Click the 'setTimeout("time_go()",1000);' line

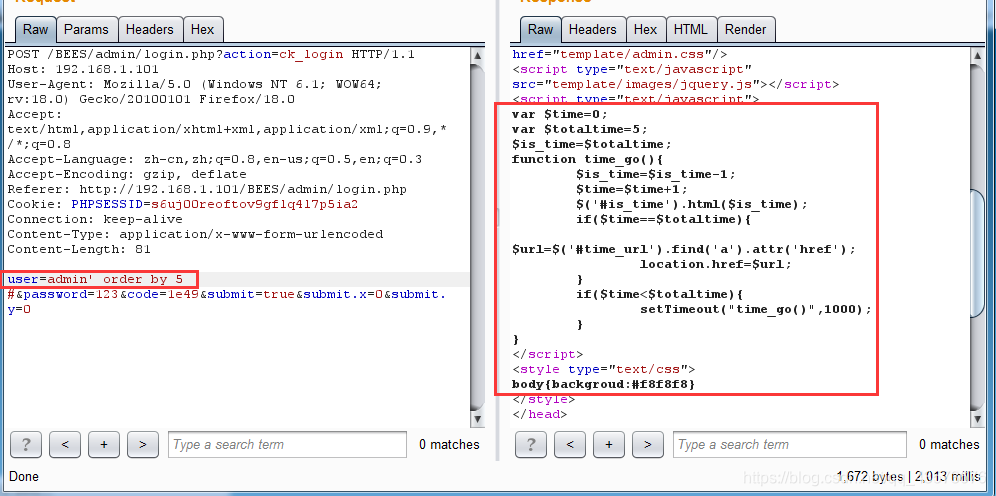tap(755, 309)
